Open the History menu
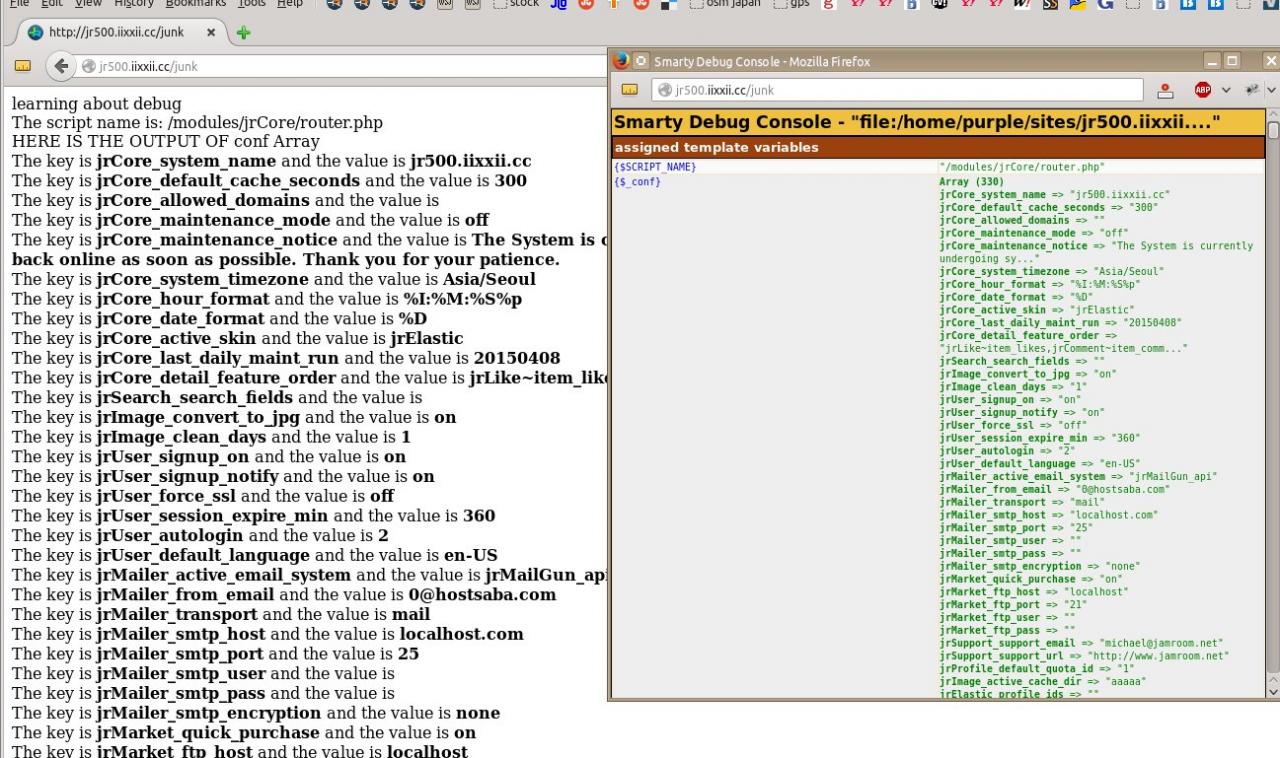The height and width of the screenshot is (758, 1280). (133, 4)
